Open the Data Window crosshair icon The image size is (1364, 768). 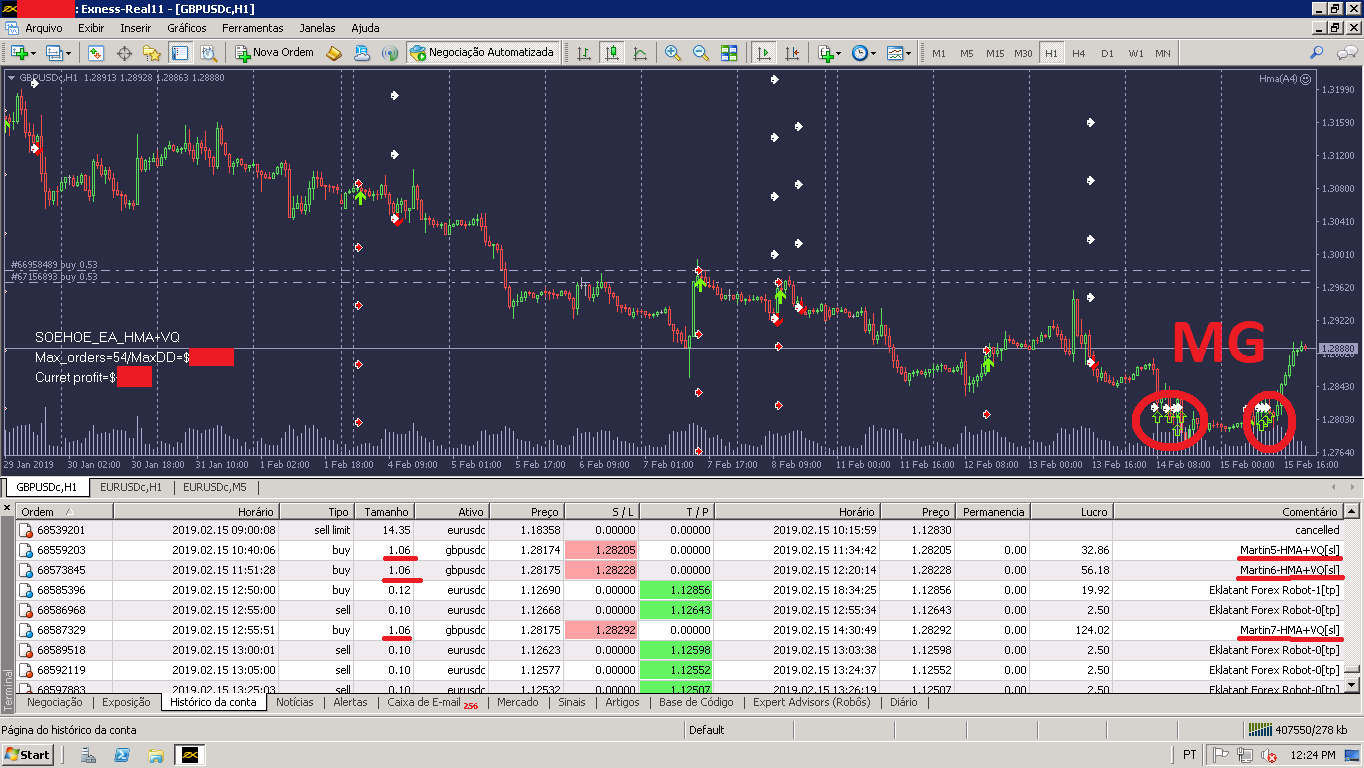125,53
